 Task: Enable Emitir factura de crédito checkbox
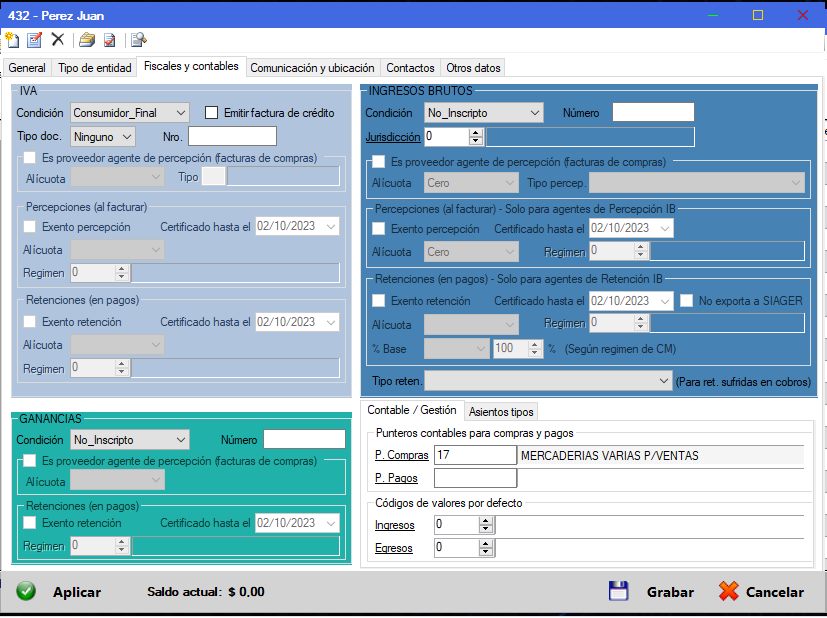[211, 113]
